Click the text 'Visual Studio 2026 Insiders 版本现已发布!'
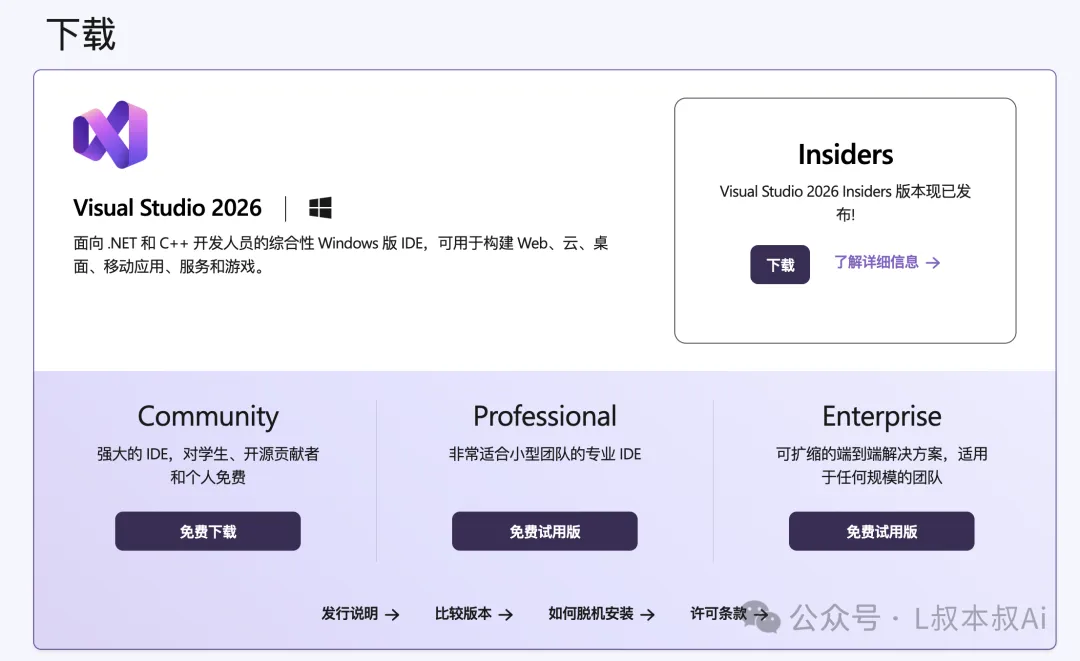The height and width of the screenshot is (661, 1080). click(845, 202)
